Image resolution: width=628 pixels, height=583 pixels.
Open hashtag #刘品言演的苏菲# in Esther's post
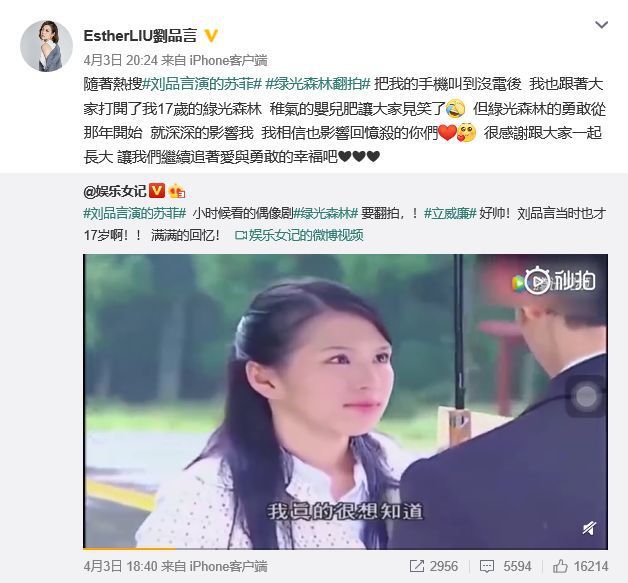(202, 84)
